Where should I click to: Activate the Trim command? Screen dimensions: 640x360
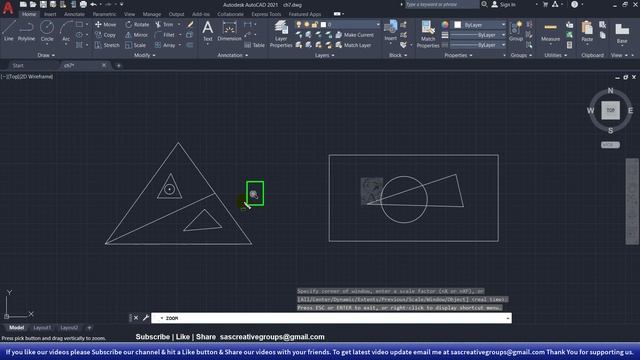[x=164, y=24]
